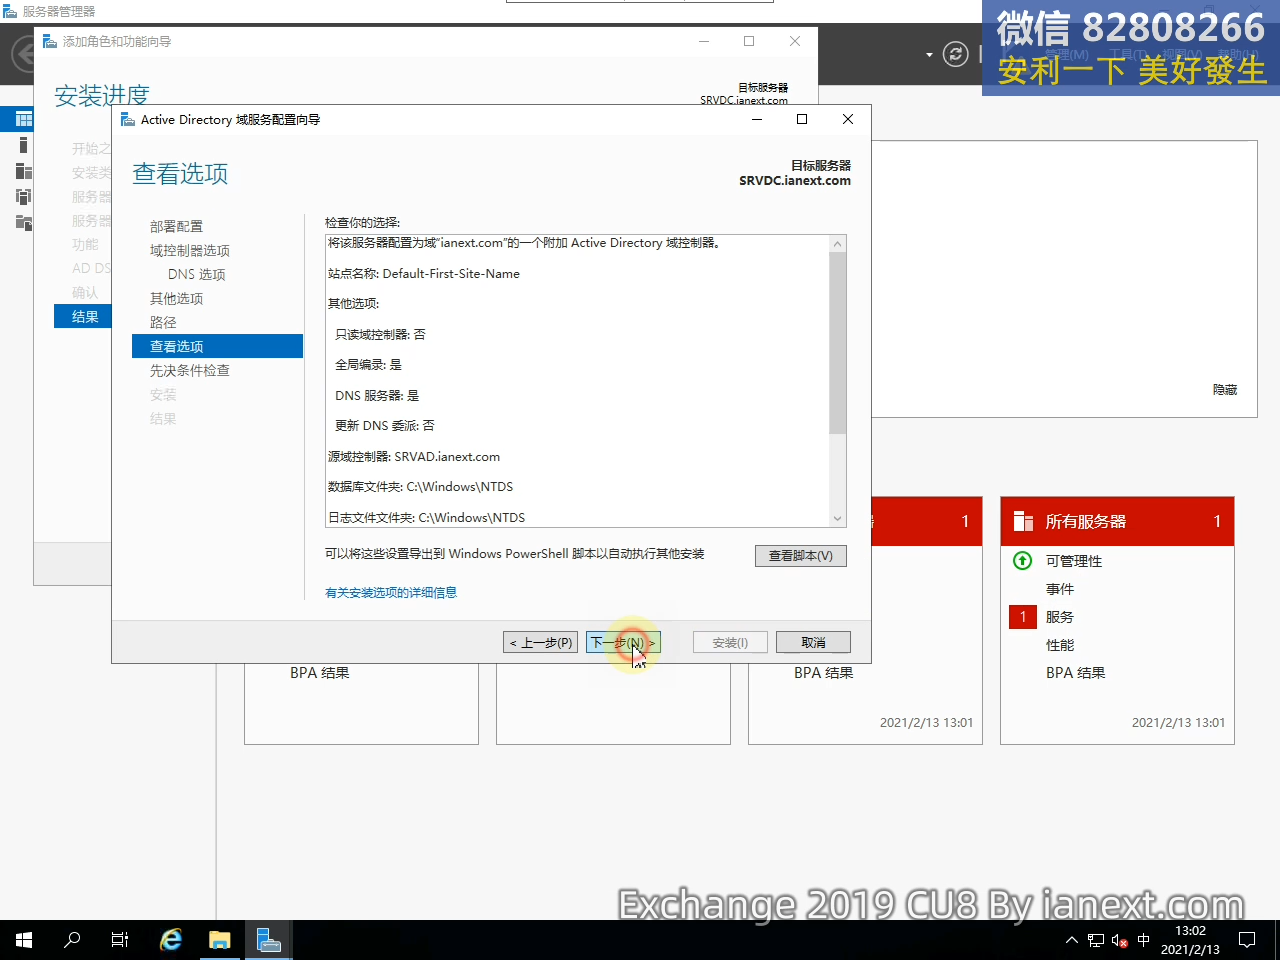This screenshot has height=960, width=1280.
Task: Click the Global Catalog (全局编录: 是) line
Action: coord(368,365)
